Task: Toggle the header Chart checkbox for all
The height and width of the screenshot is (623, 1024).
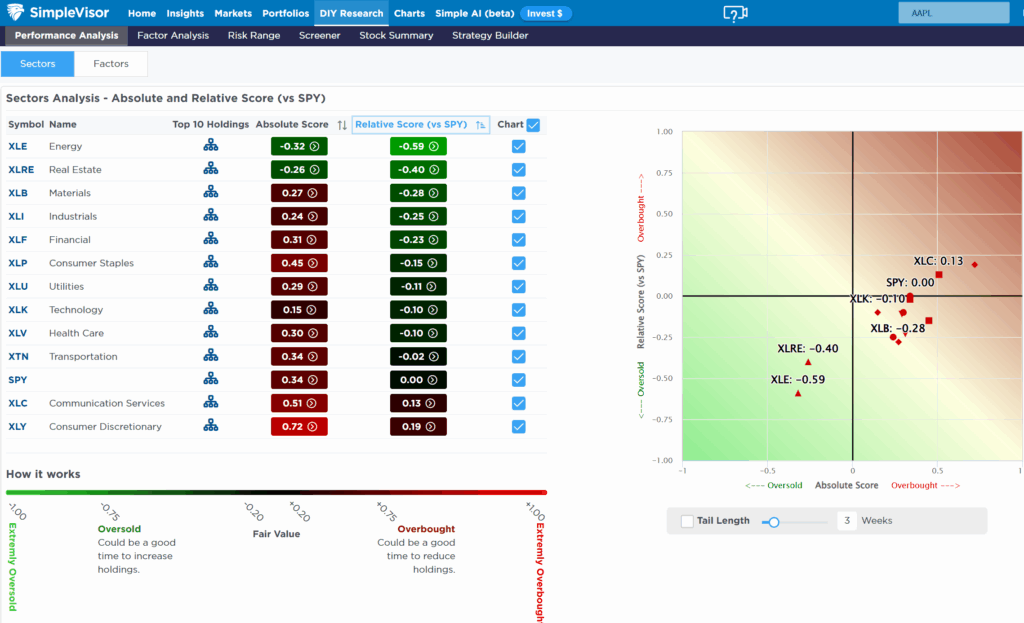Action: [x=534, y=125]
